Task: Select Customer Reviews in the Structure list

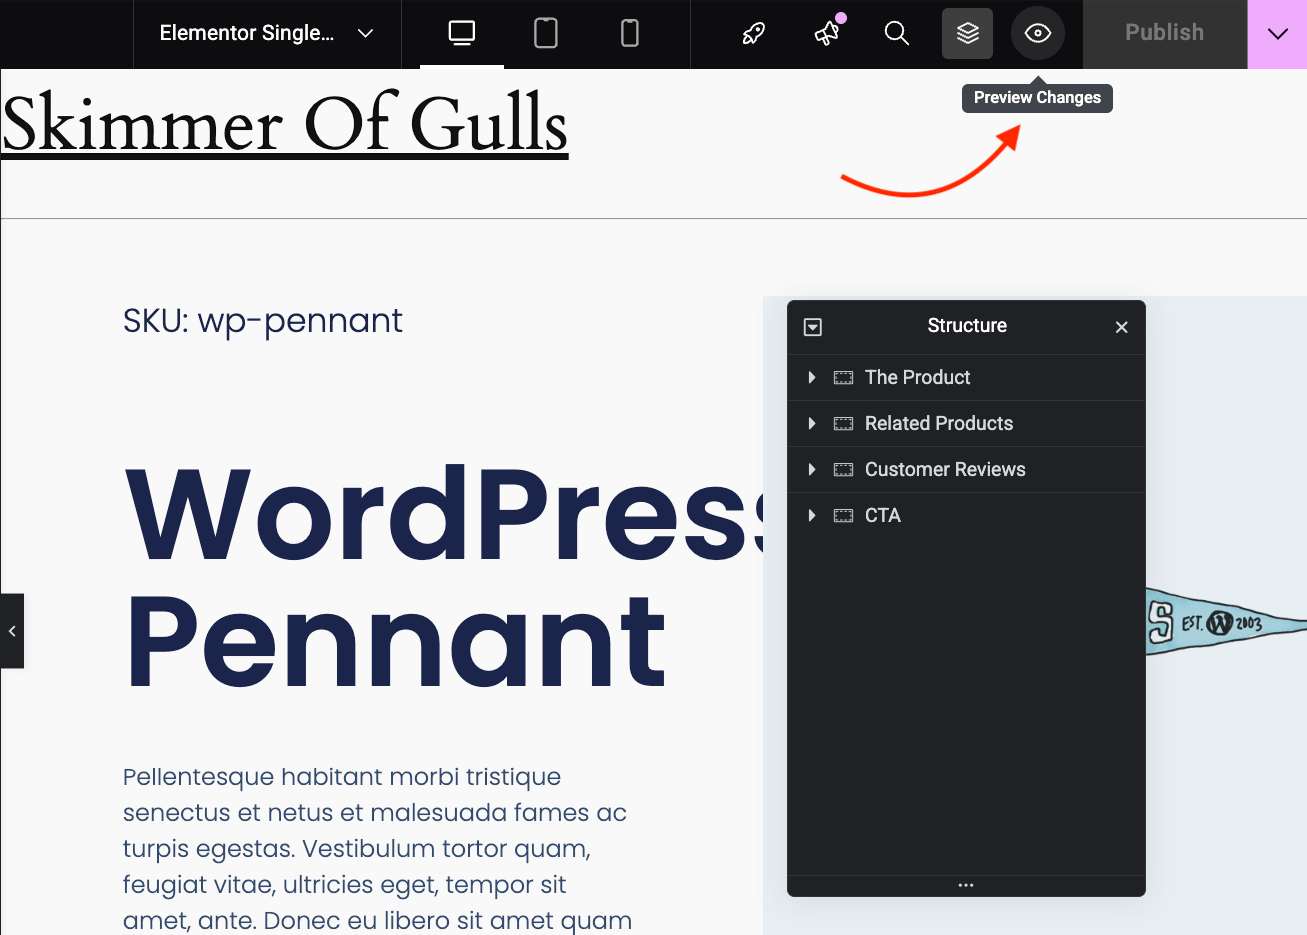Action: (x=945, y=469)
